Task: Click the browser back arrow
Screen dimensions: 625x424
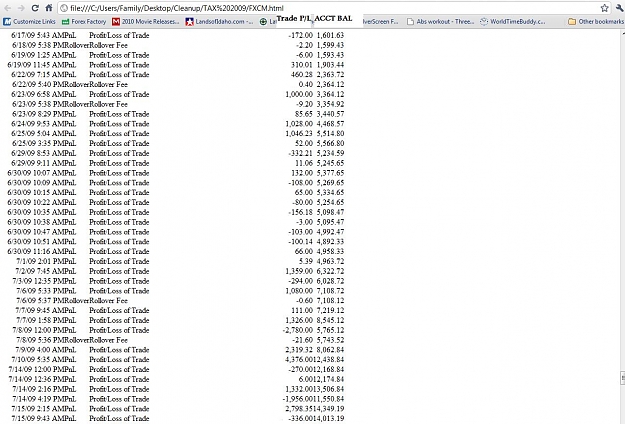Action: (x=8, y=8)
